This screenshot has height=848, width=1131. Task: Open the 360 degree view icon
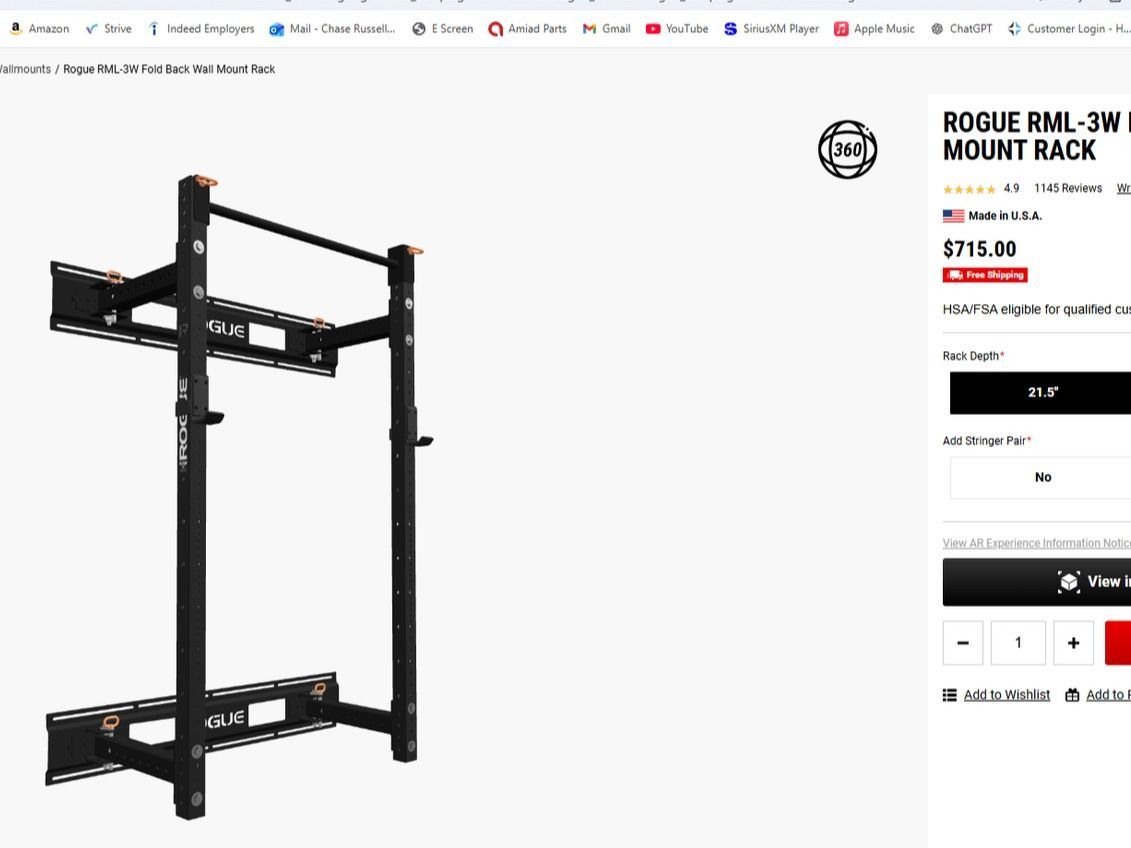click(x=848, y=149)
